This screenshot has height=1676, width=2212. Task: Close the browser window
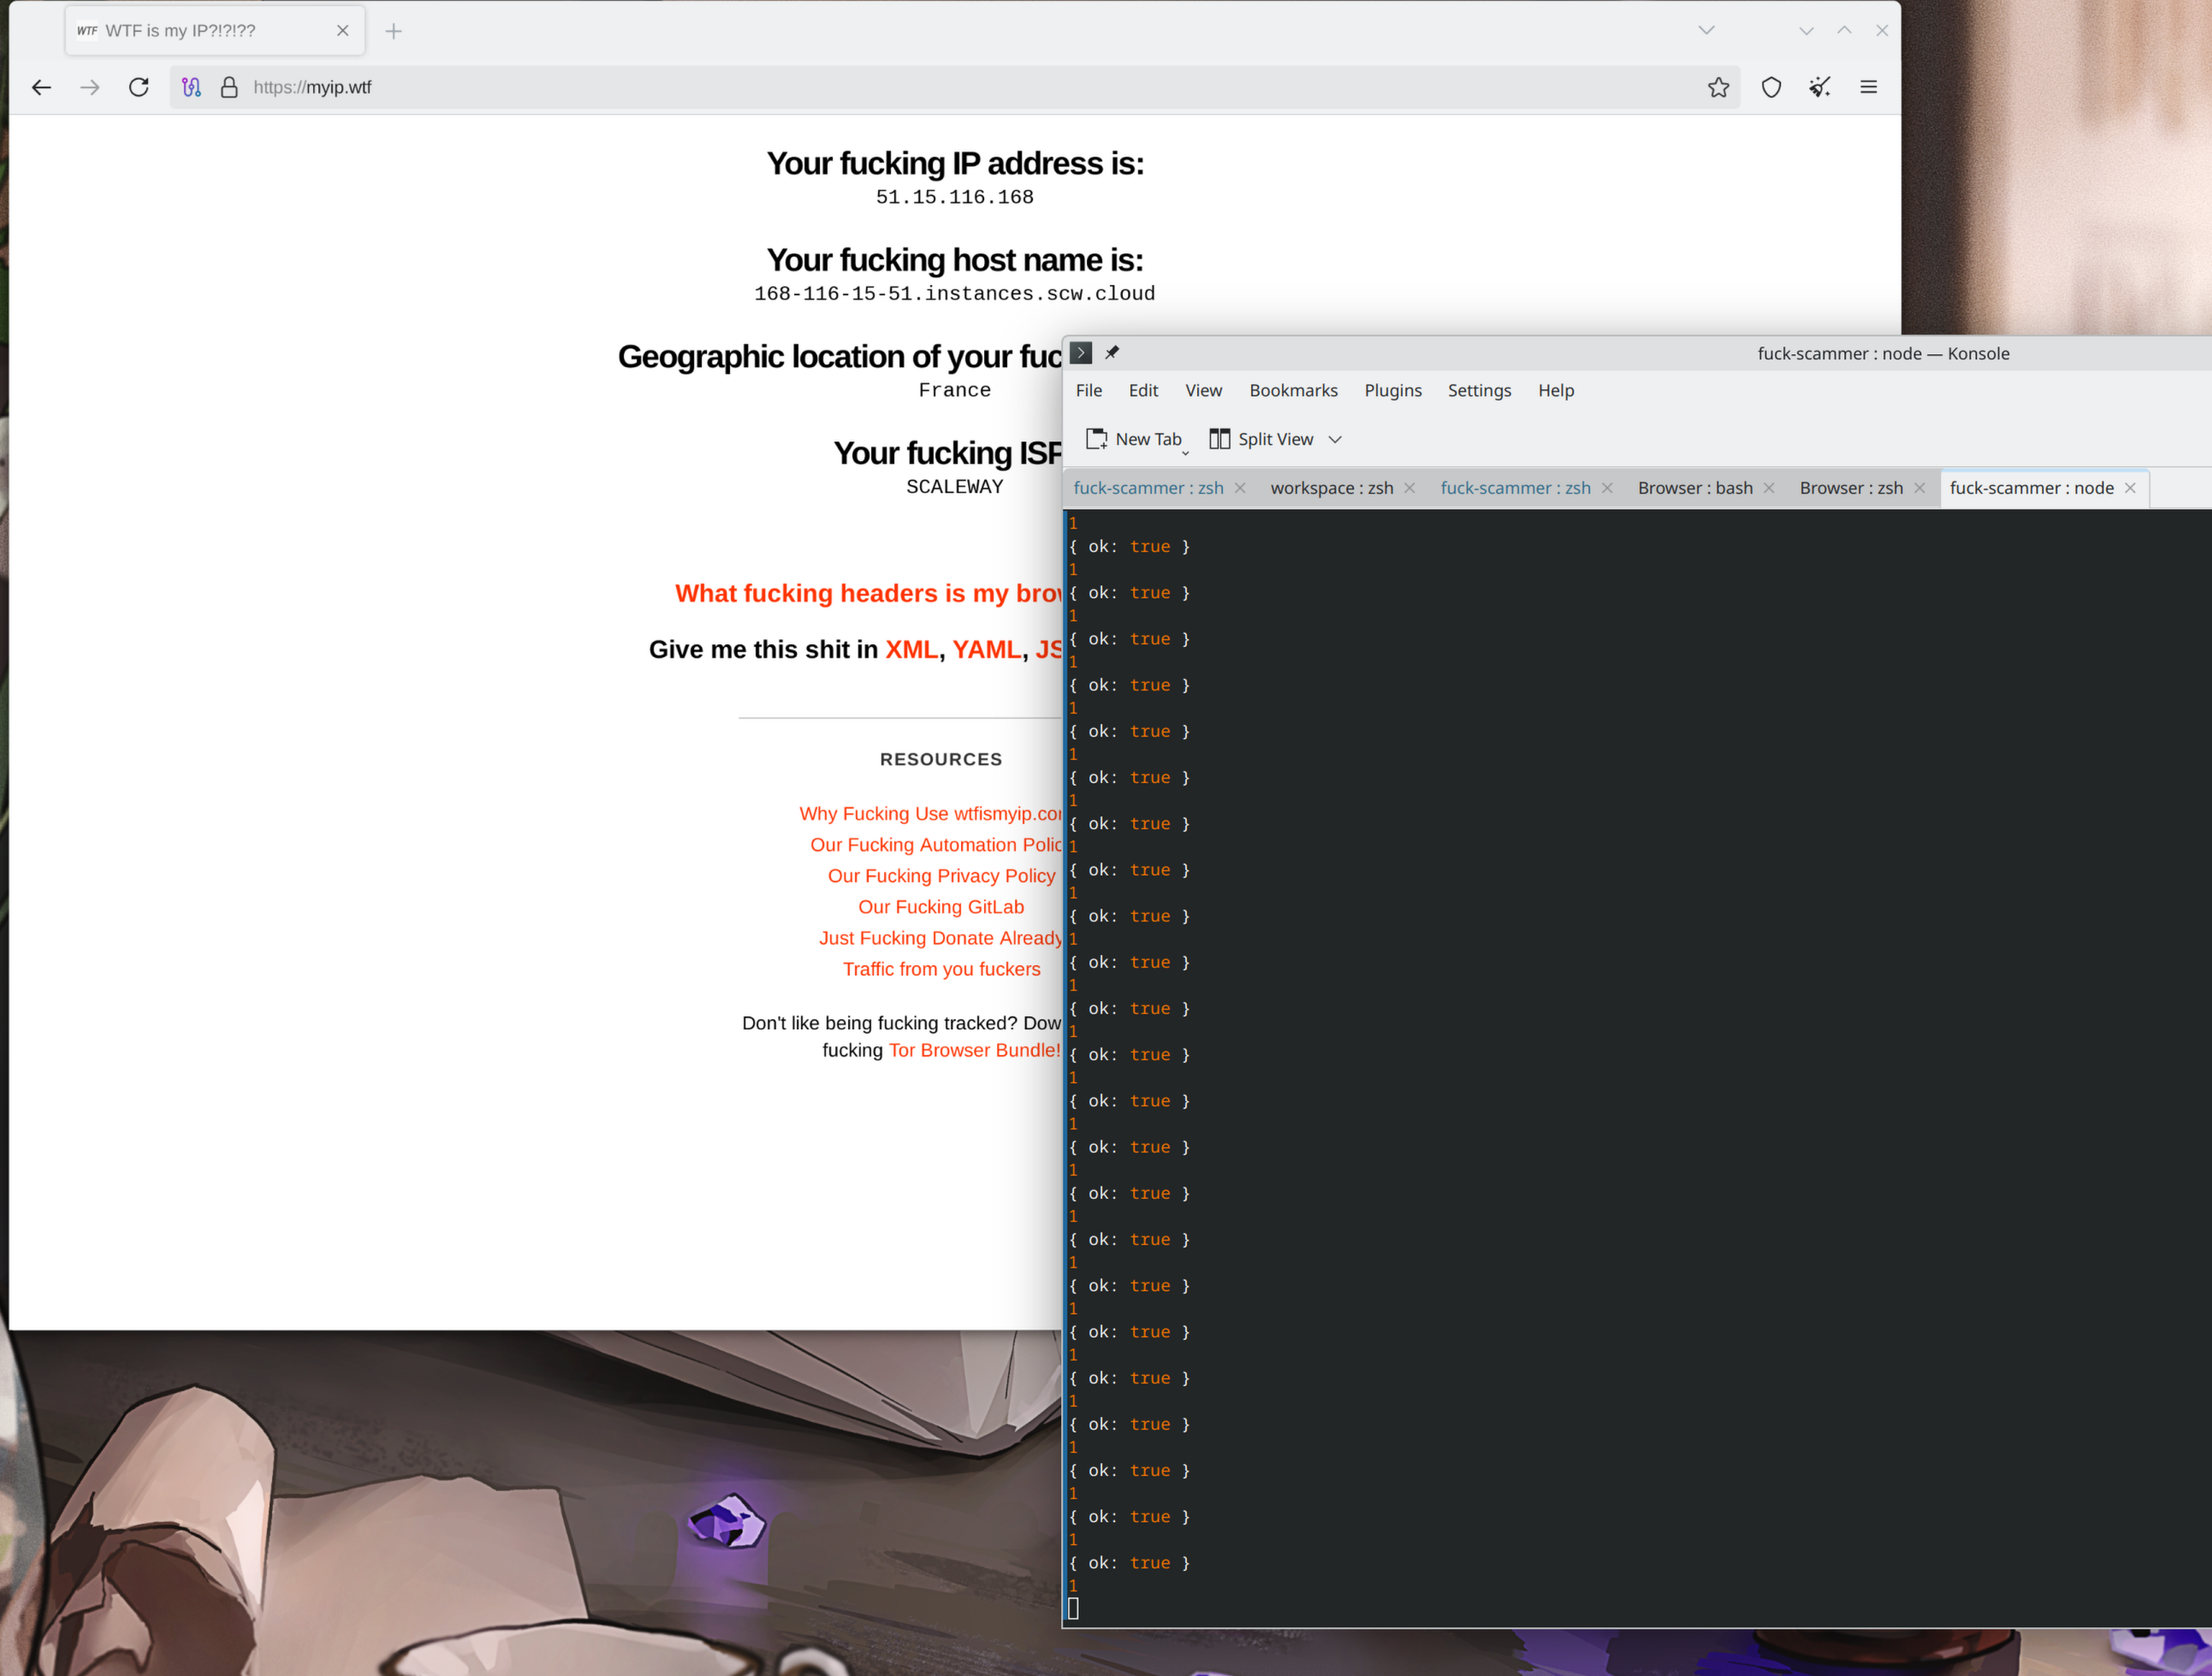click(x=1882, y=30)
